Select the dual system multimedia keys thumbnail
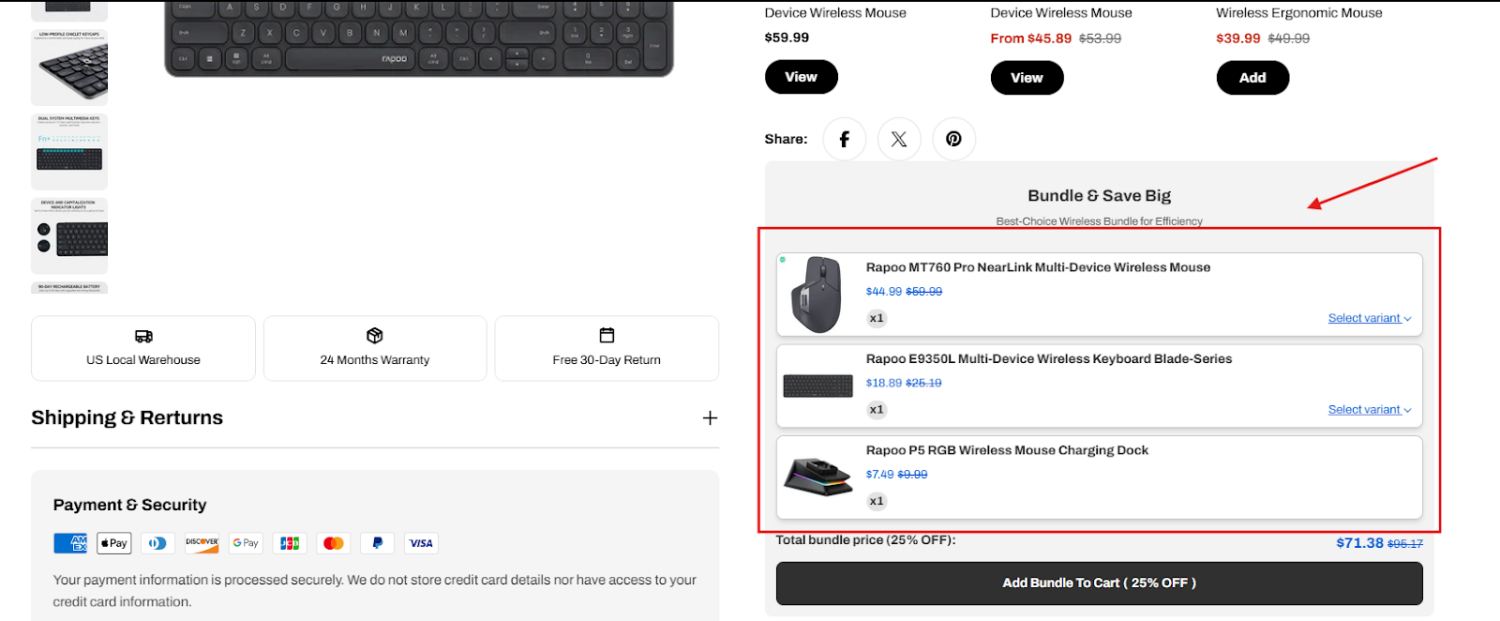This screenshot has width=1500, height=621. 69,152
